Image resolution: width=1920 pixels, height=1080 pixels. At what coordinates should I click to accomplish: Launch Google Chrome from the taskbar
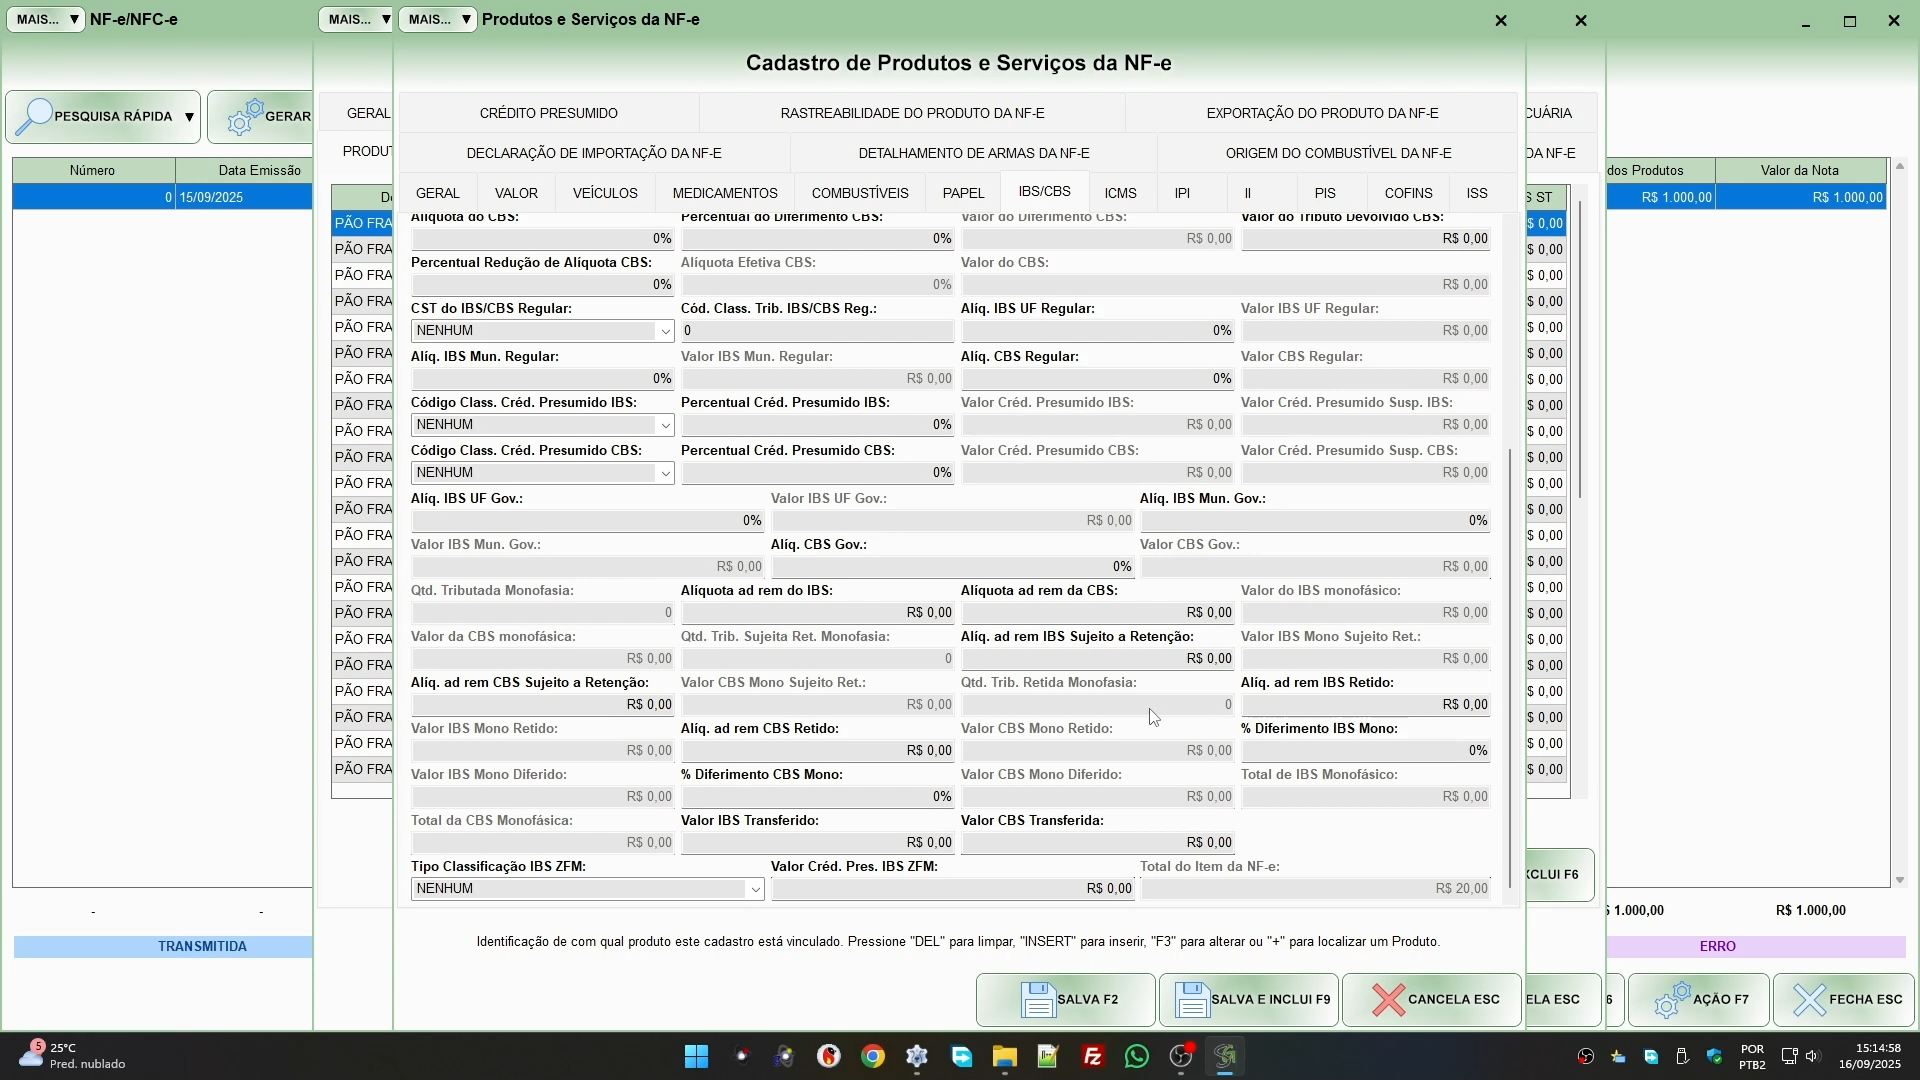pos(873,1057)
